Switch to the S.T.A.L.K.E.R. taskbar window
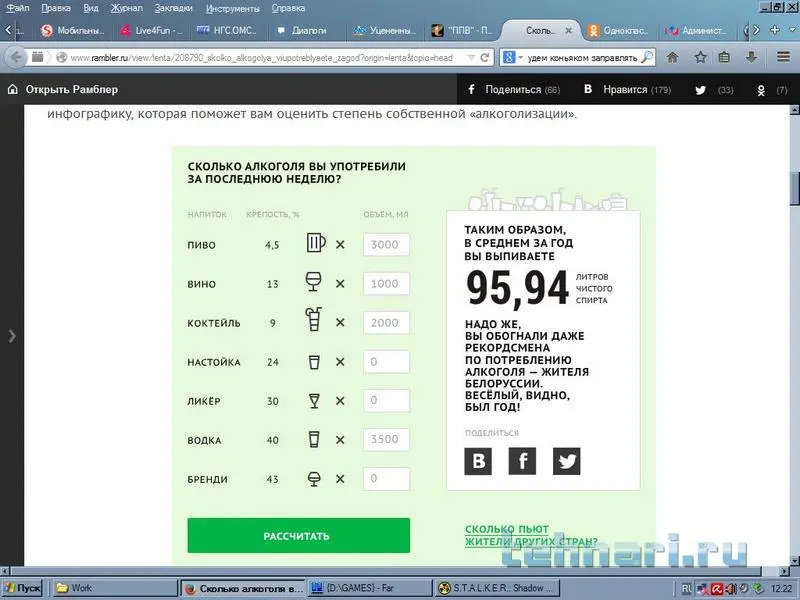The height and width of the screenshot is (600, 800). pyautogui.click(x=497, y=588)
